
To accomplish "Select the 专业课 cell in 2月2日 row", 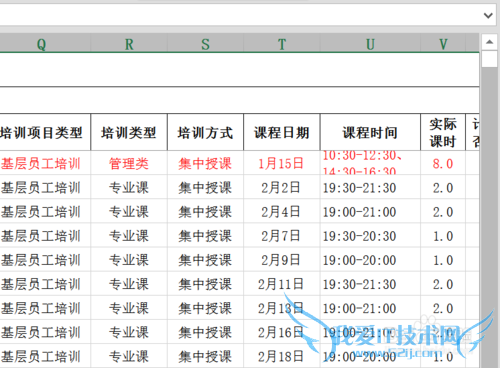I will coord(129,187).
